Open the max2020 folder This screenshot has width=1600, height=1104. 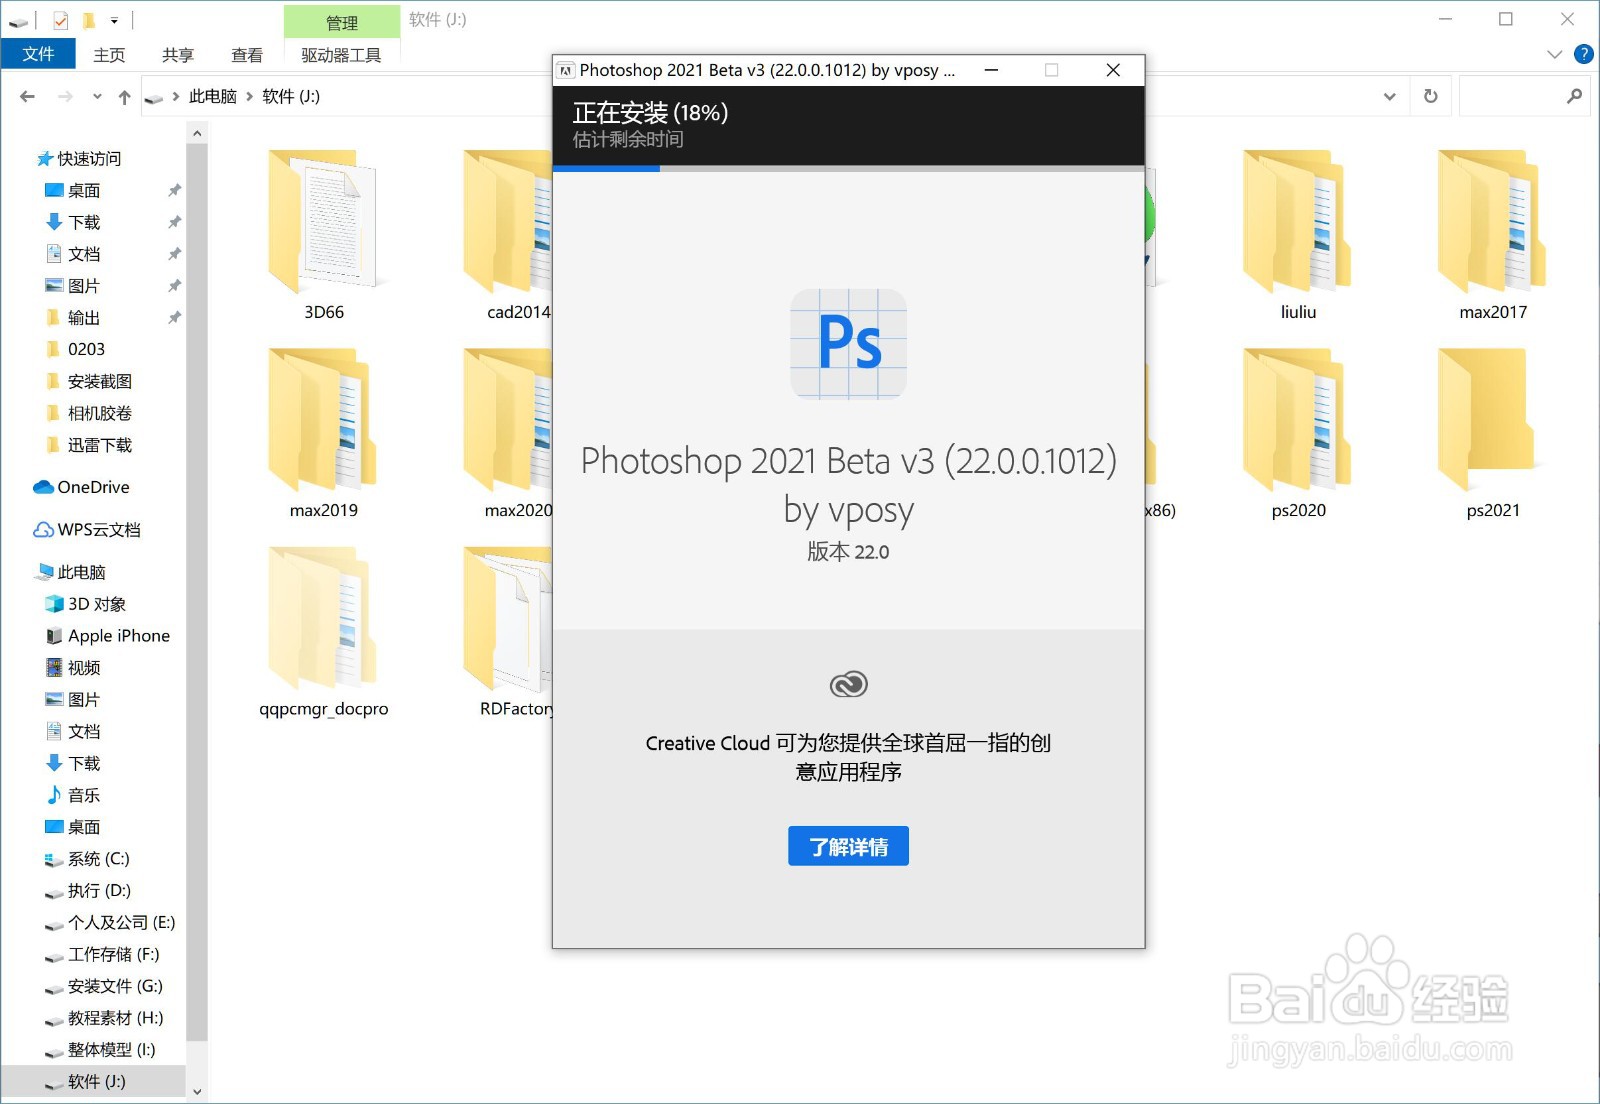[507, 434]
